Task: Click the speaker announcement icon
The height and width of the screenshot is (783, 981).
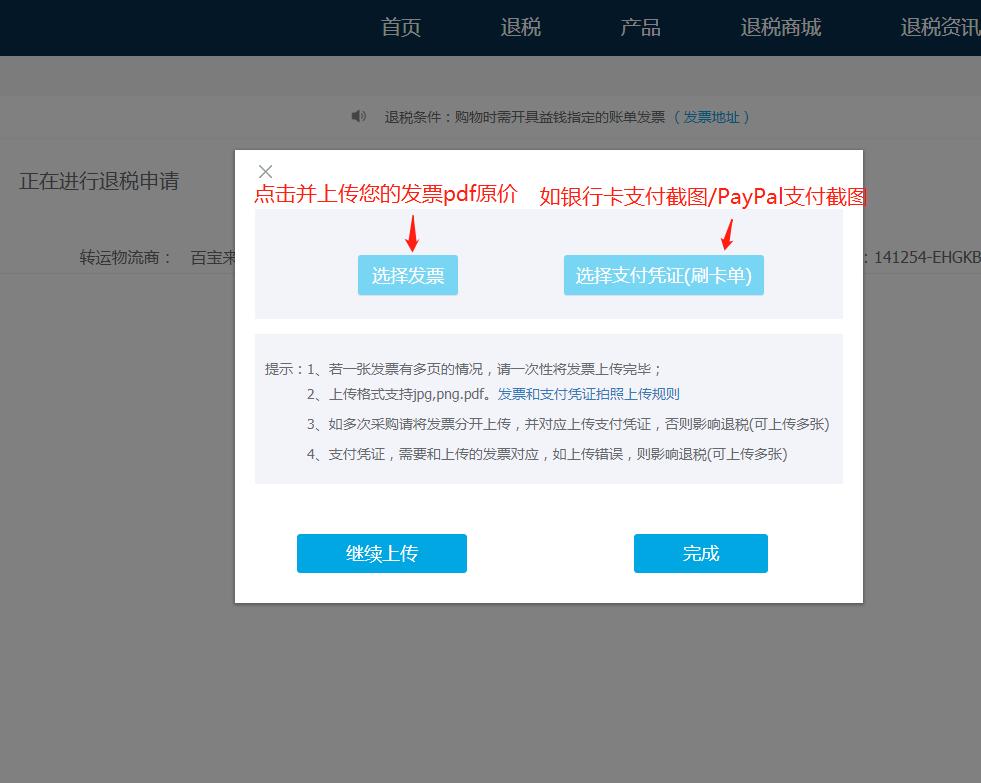Action: (359, 116)
